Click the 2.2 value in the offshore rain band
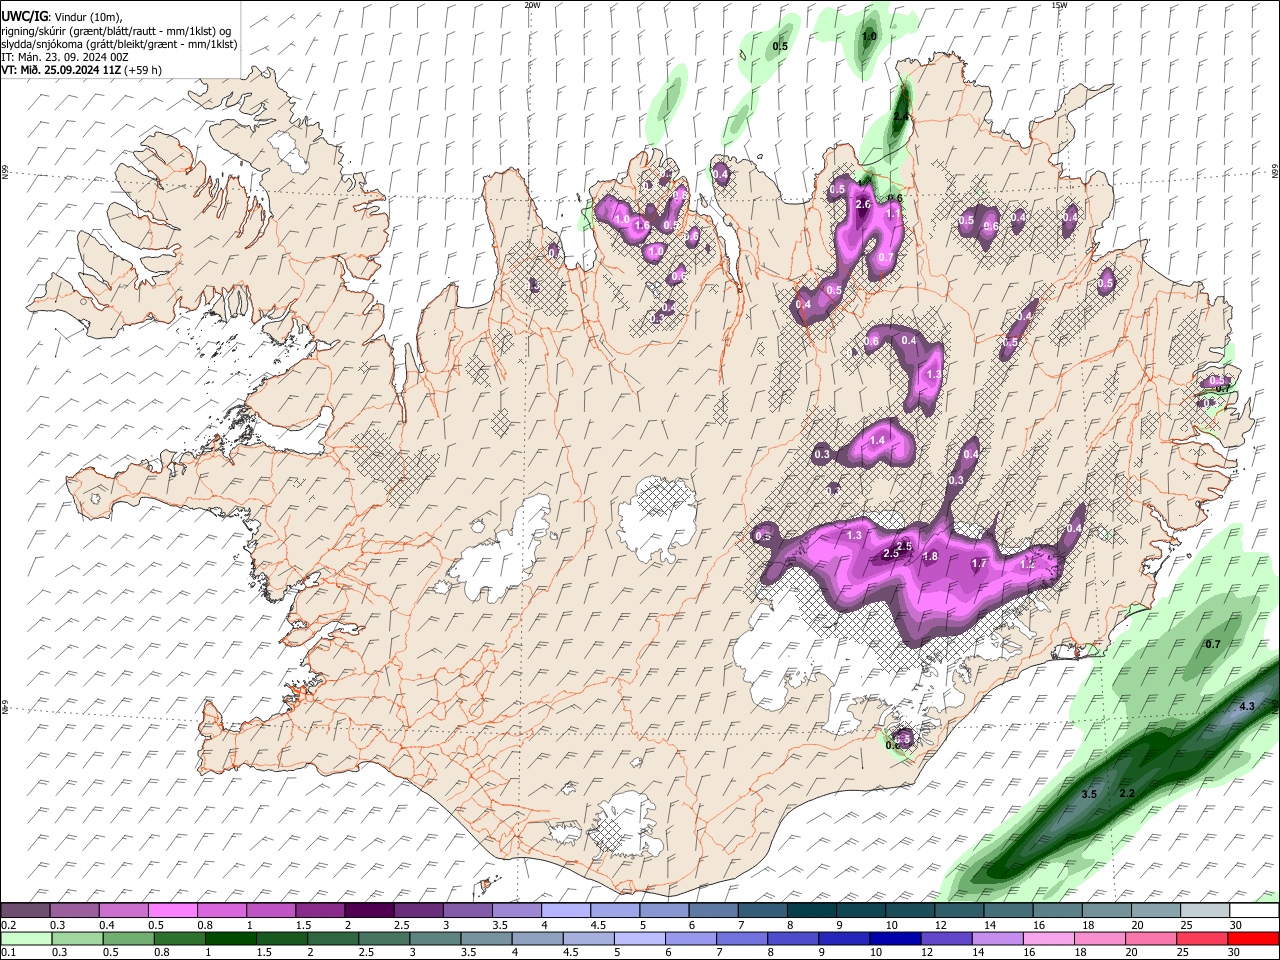Image resolution: width=1280 pixels, height=960 pixels. coord(1127,793)
